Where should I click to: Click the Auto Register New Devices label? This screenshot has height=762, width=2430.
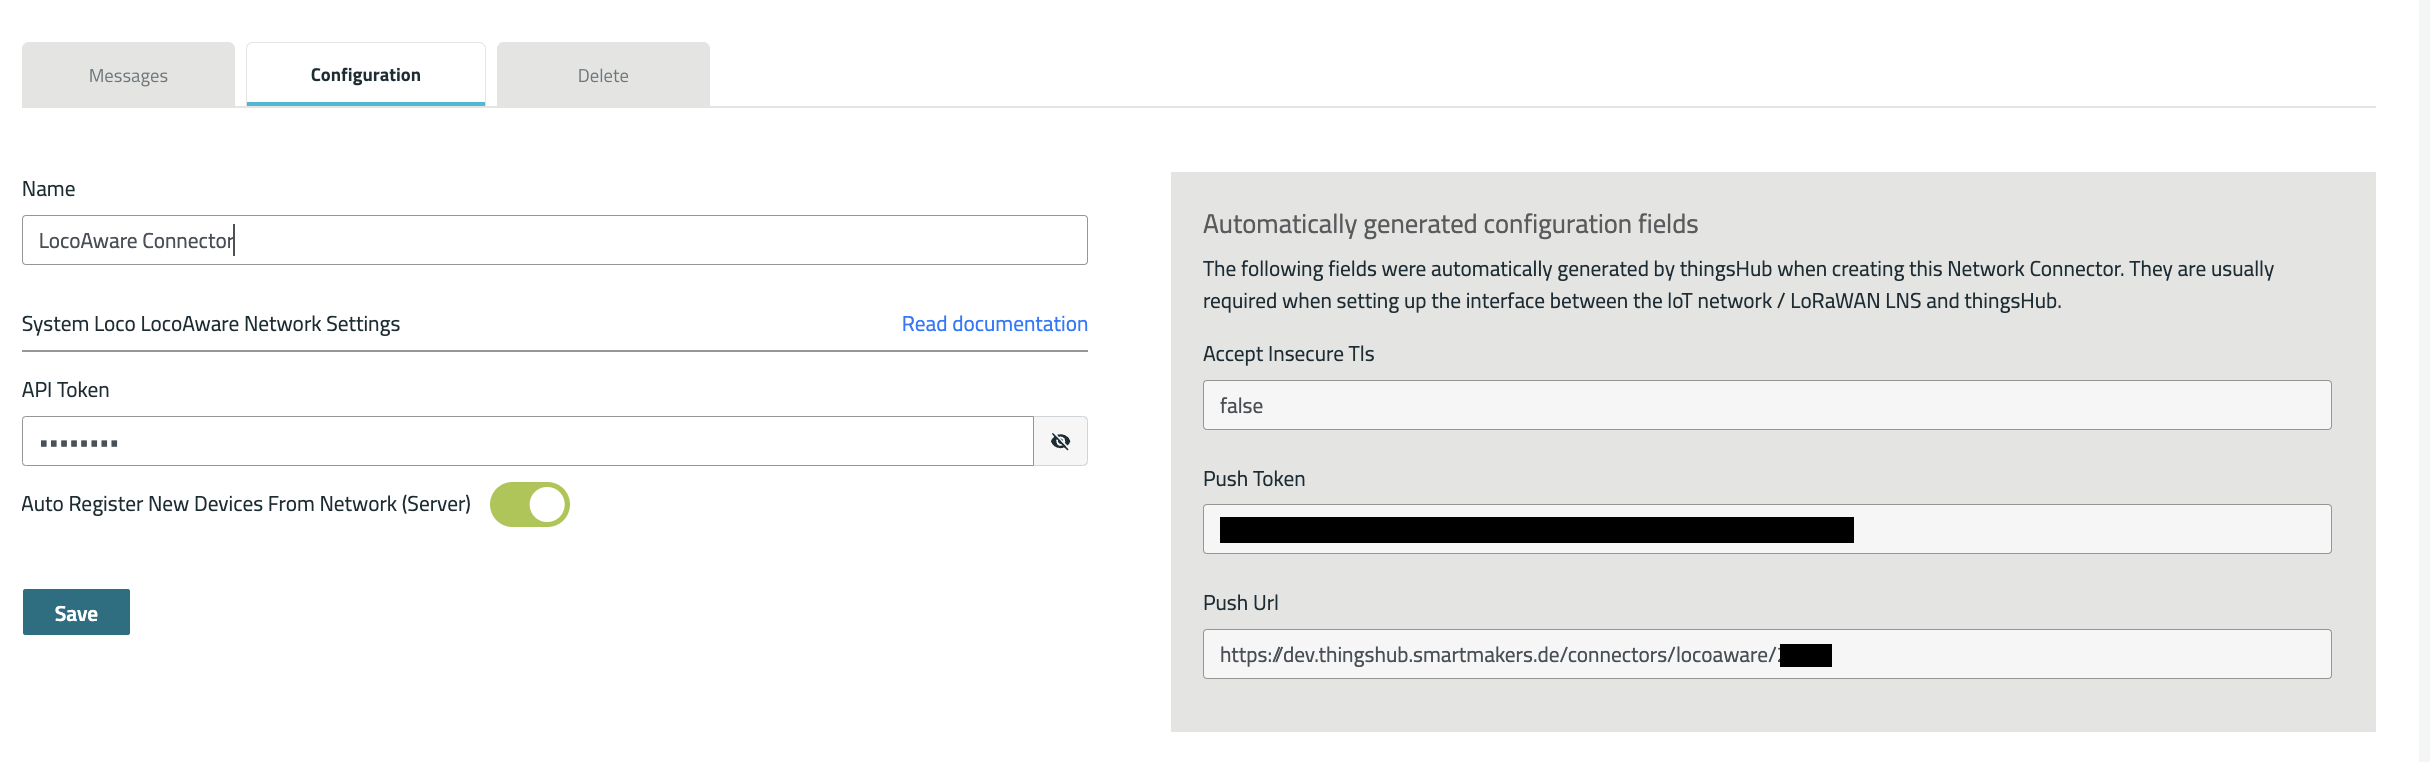pyautogui.click(x=246, y=504)
